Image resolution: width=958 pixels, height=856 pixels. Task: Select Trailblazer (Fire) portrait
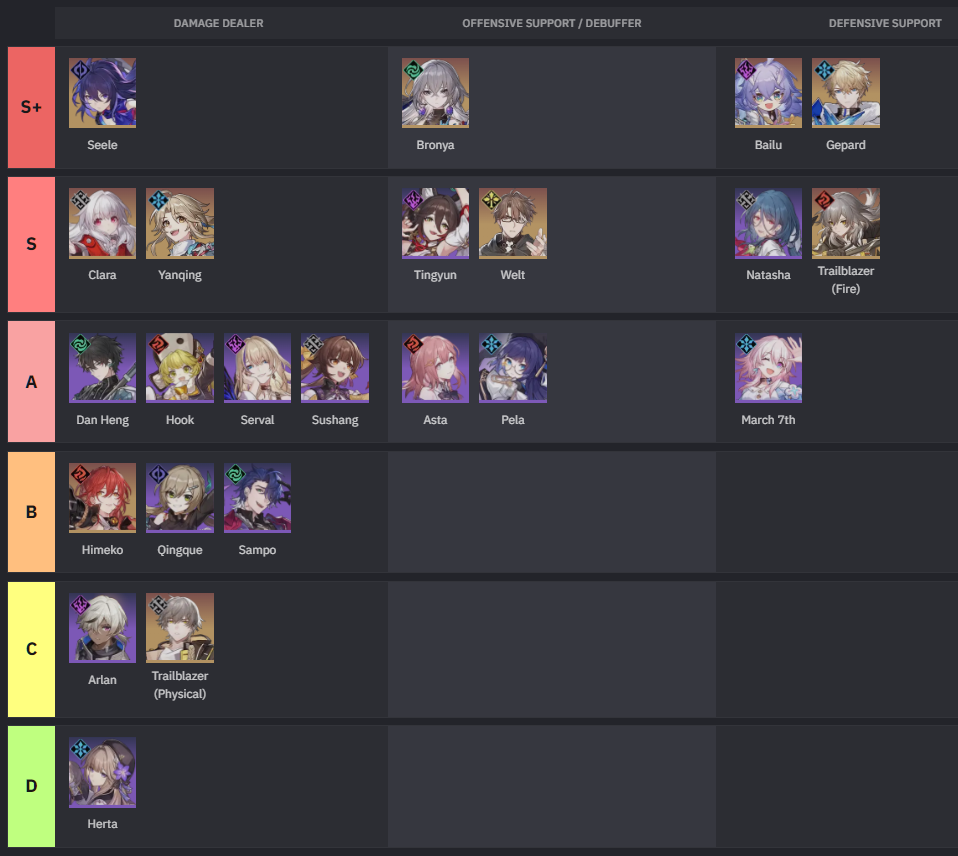click(x=846, y=223)
